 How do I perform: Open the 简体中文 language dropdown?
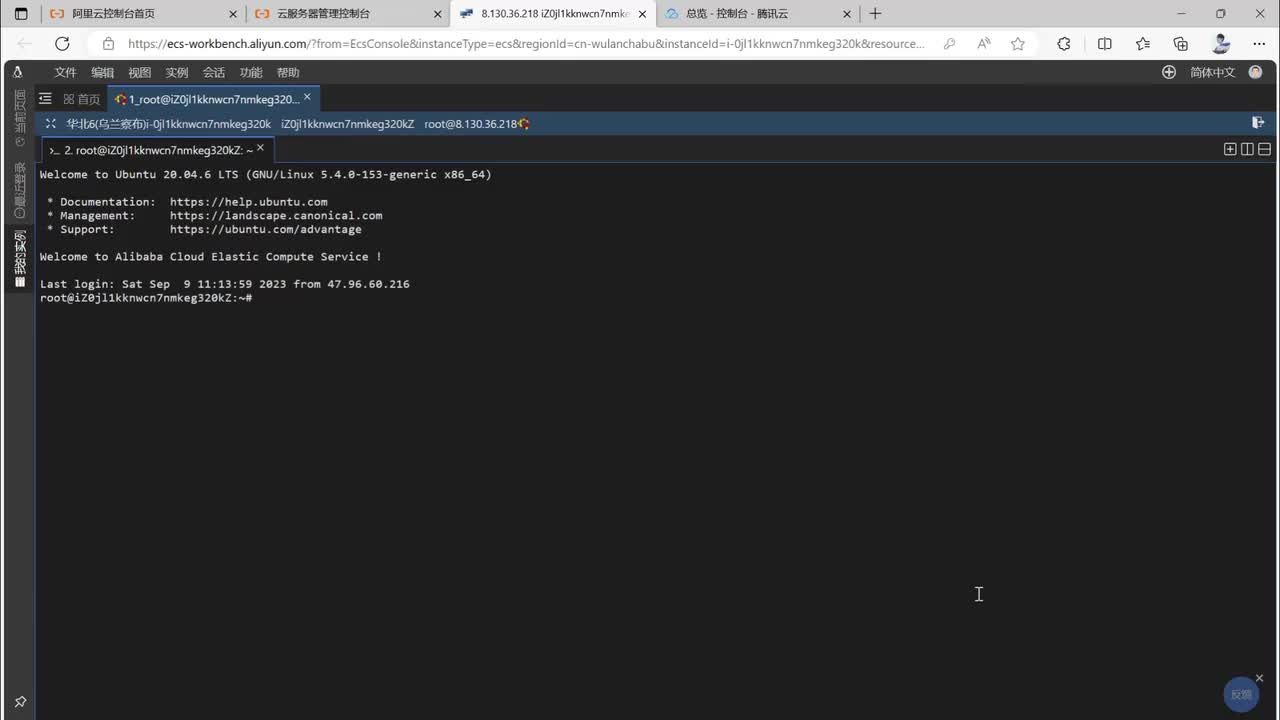[1212, 73]
